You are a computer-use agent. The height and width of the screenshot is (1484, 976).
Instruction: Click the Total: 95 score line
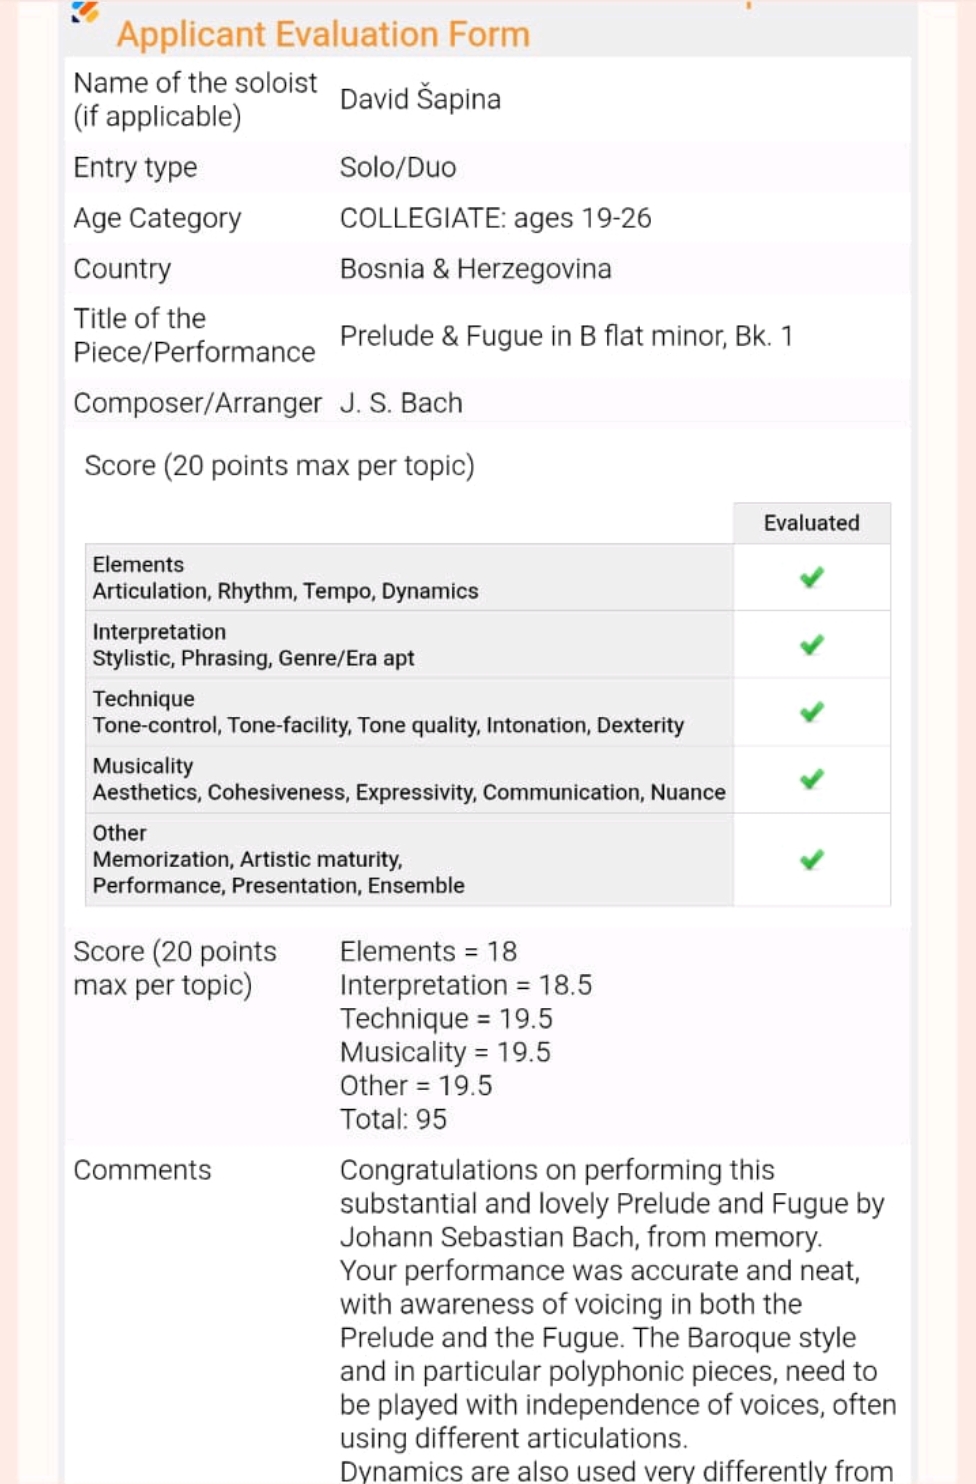(393, 1119)
